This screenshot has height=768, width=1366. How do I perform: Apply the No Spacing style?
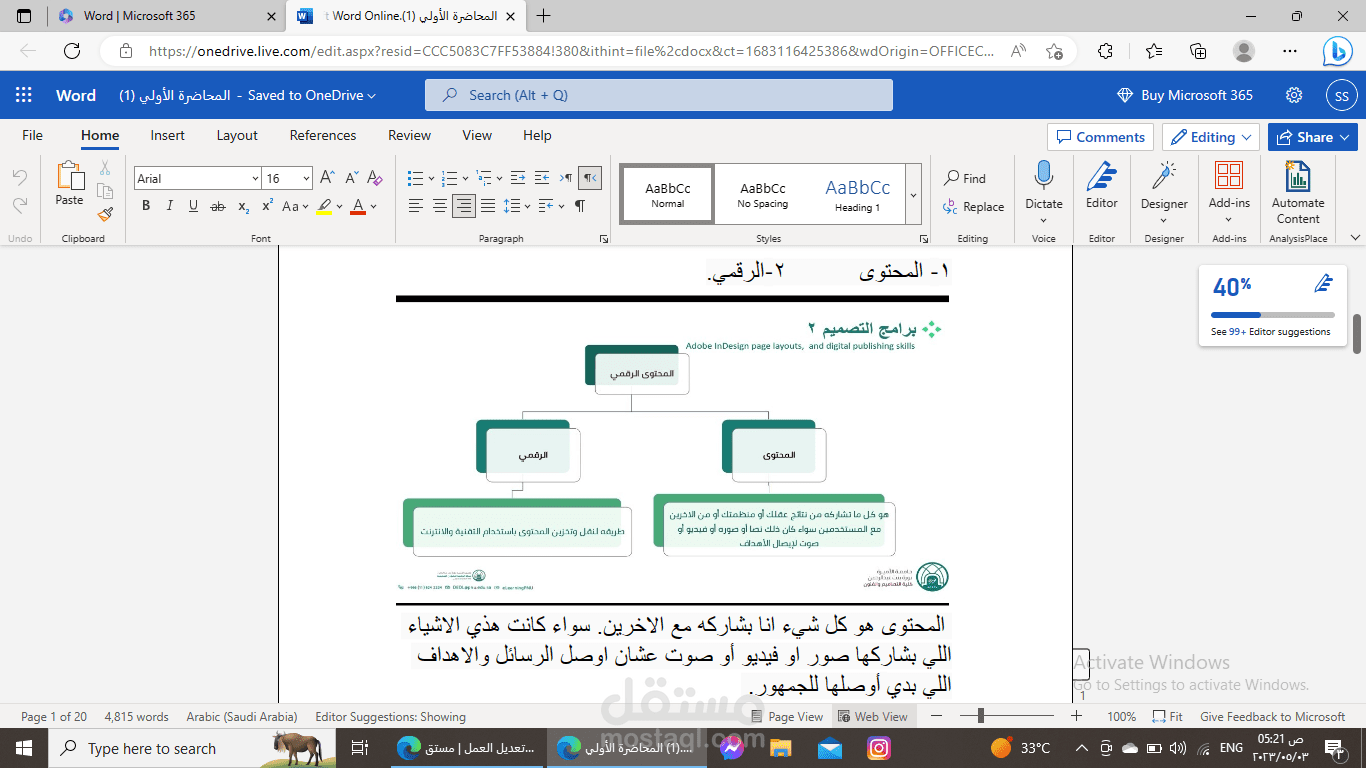click(763, 194)
